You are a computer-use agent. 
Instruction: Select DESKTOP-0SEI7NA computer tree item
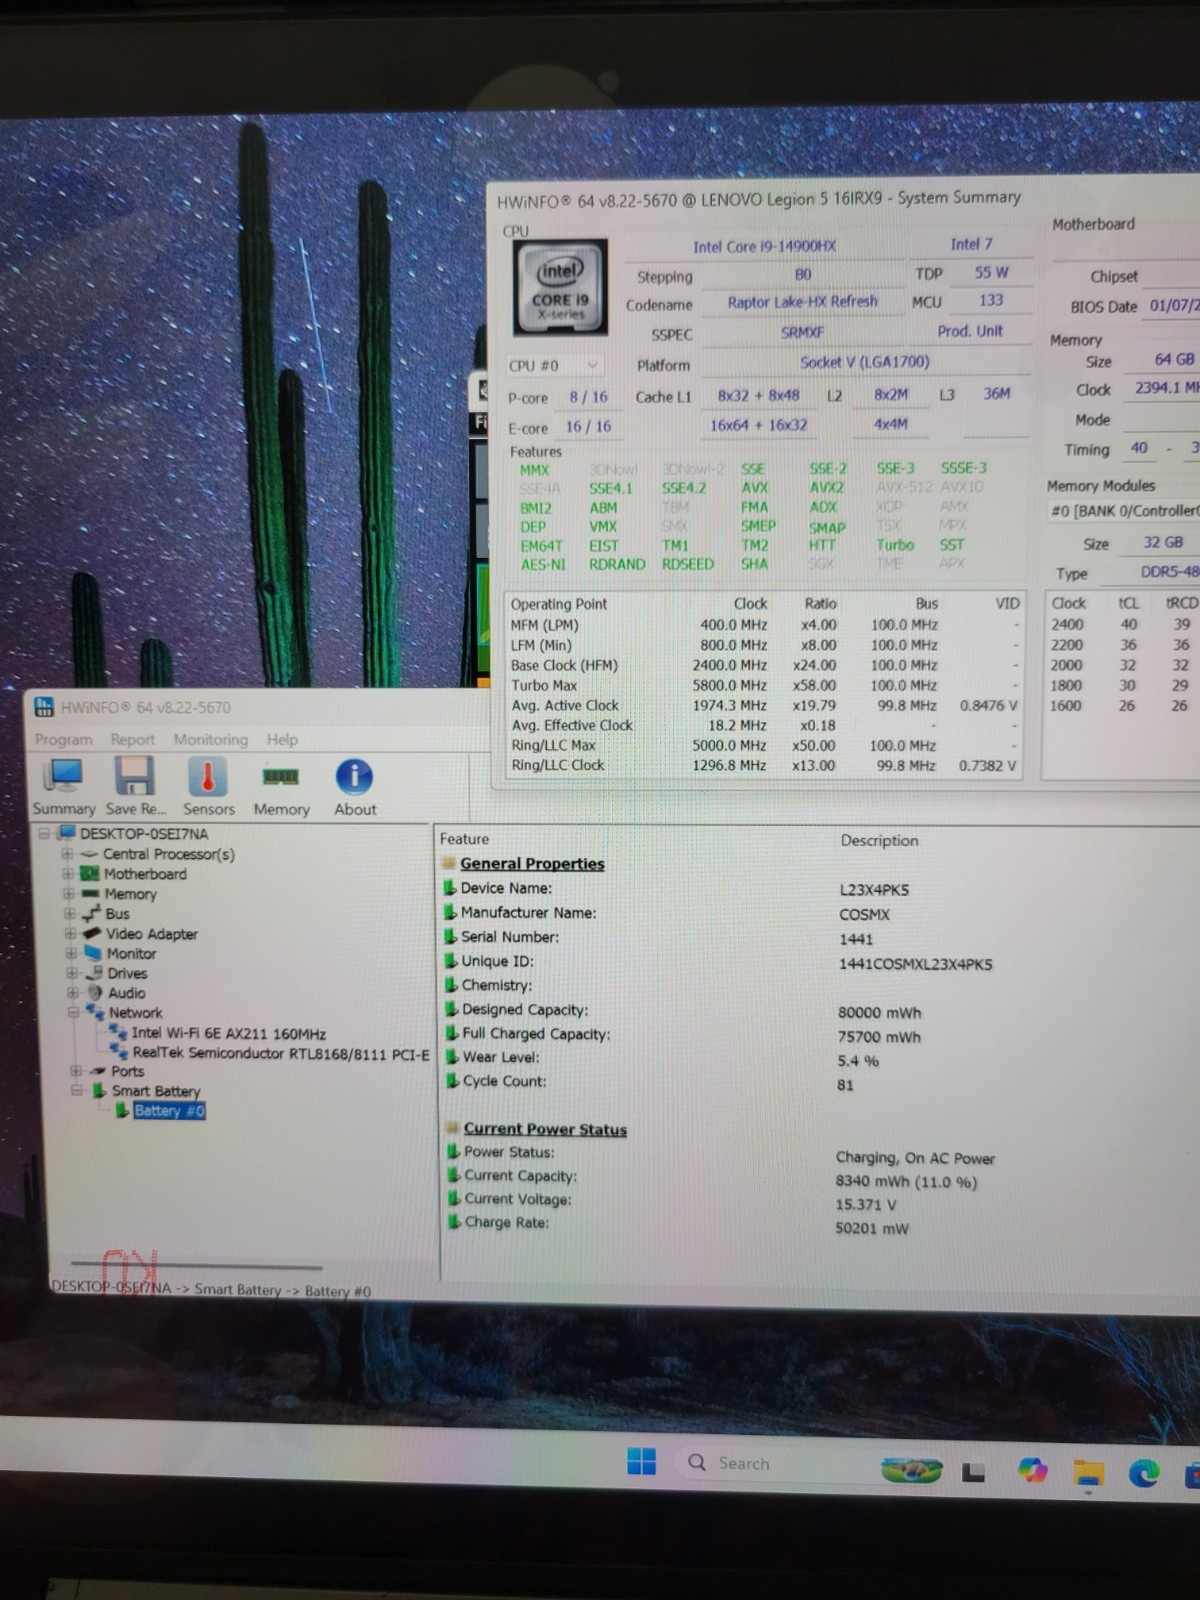point(144,833)
